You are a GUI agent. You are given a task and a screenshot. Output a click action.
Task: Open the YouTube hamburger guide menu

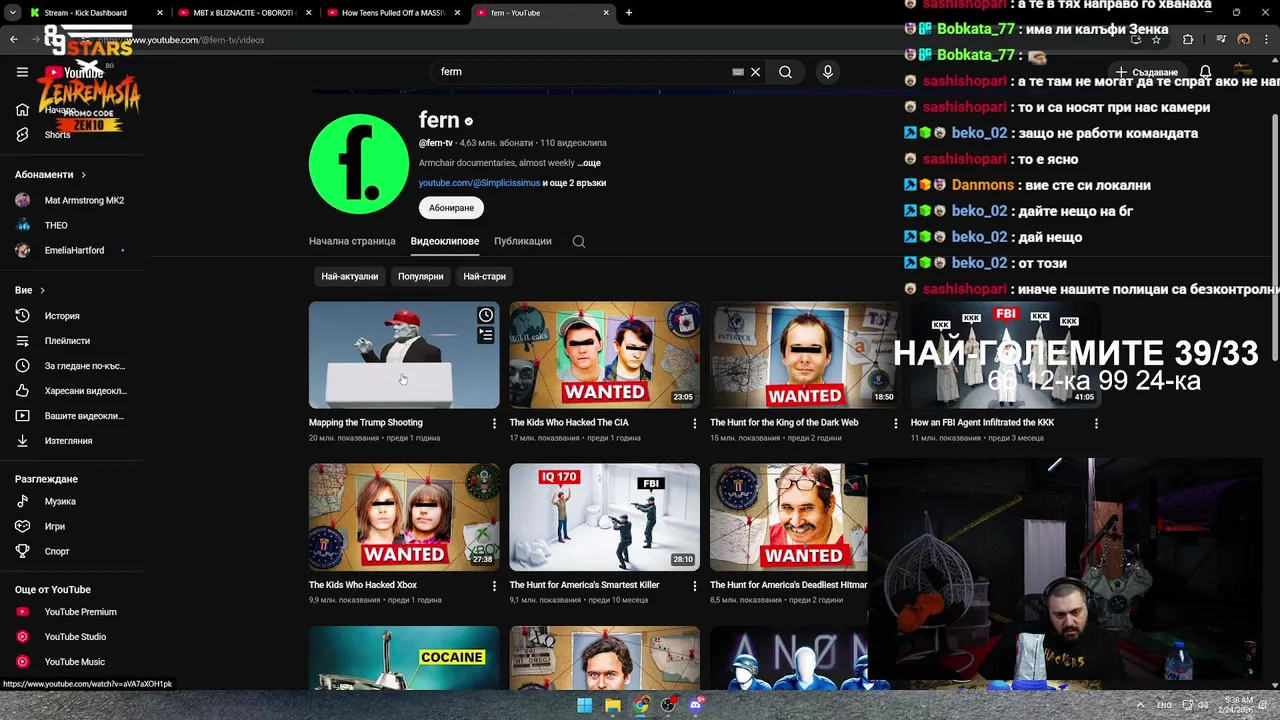click(x=22, y=72)
